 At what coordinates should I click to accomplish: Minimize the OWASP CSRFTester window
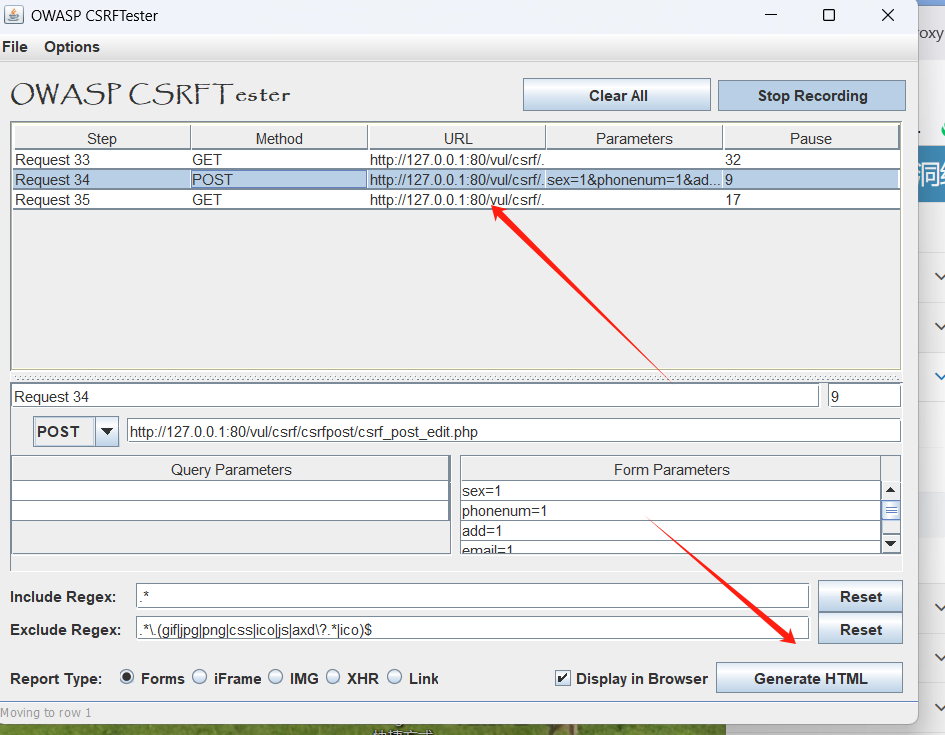tap(771, 14)
